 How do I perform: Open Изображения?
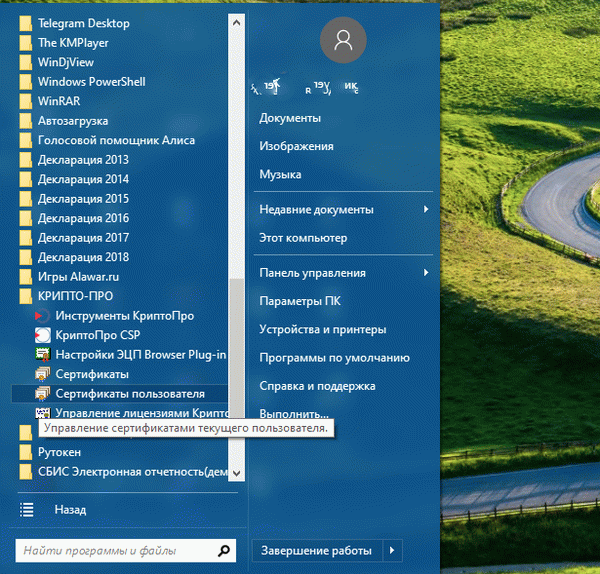pos(297,146)
